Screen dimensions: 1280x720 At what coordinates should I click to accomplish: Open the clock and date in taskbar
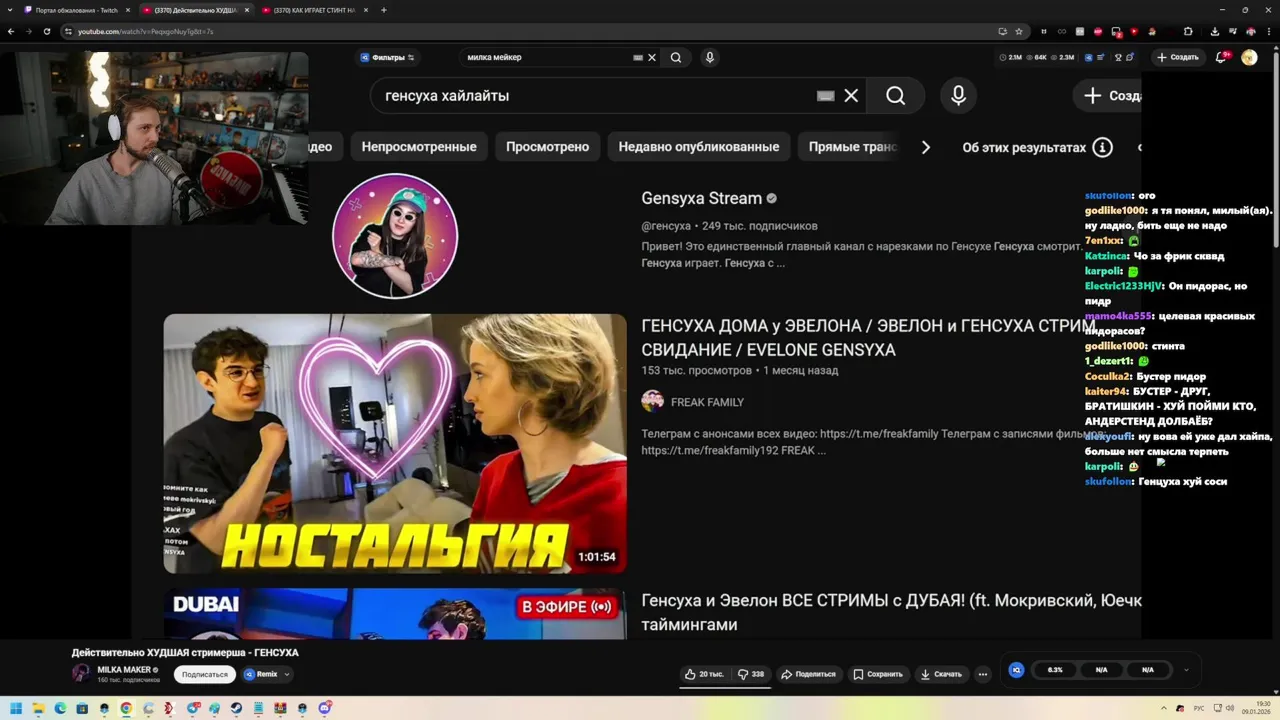coord(1255,708)
